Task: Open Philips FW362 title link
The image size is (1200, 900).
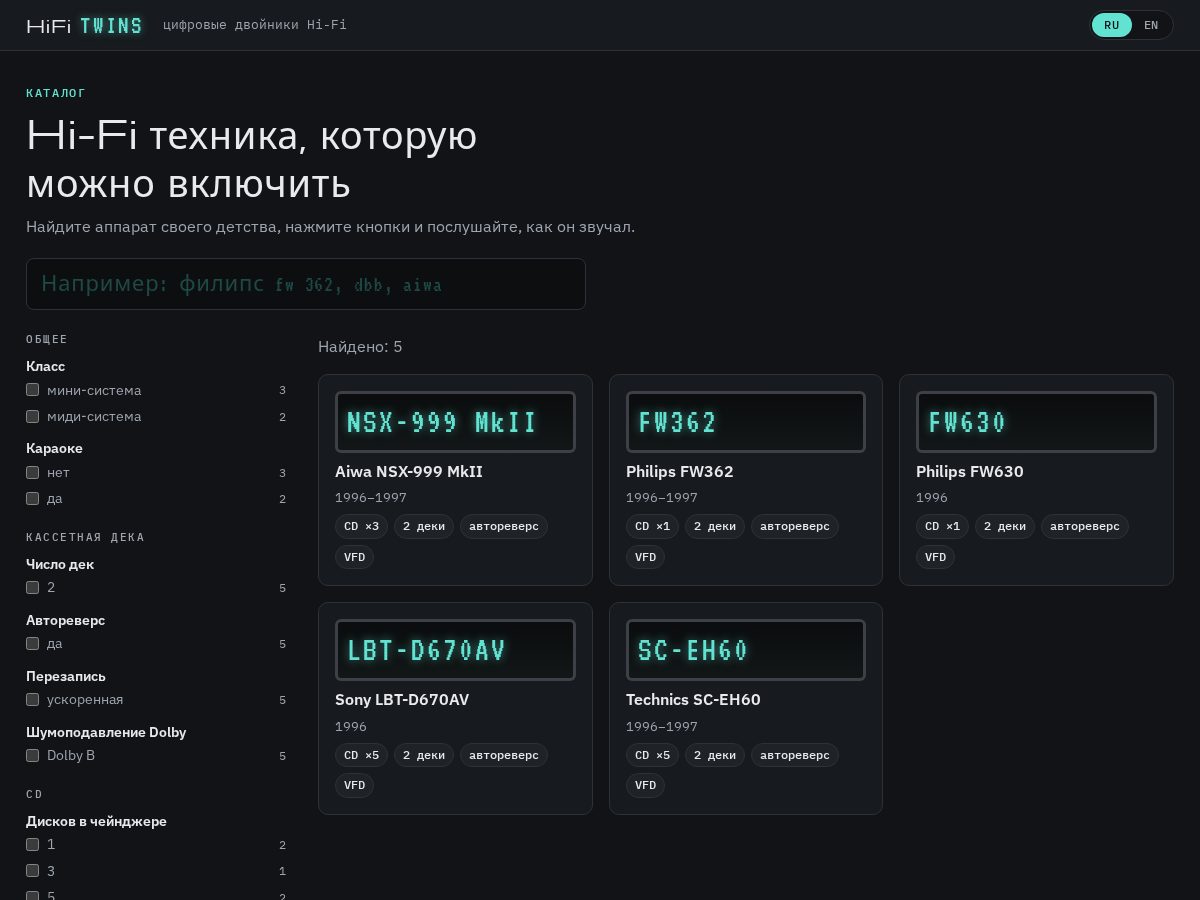Action: coord(680,471)
